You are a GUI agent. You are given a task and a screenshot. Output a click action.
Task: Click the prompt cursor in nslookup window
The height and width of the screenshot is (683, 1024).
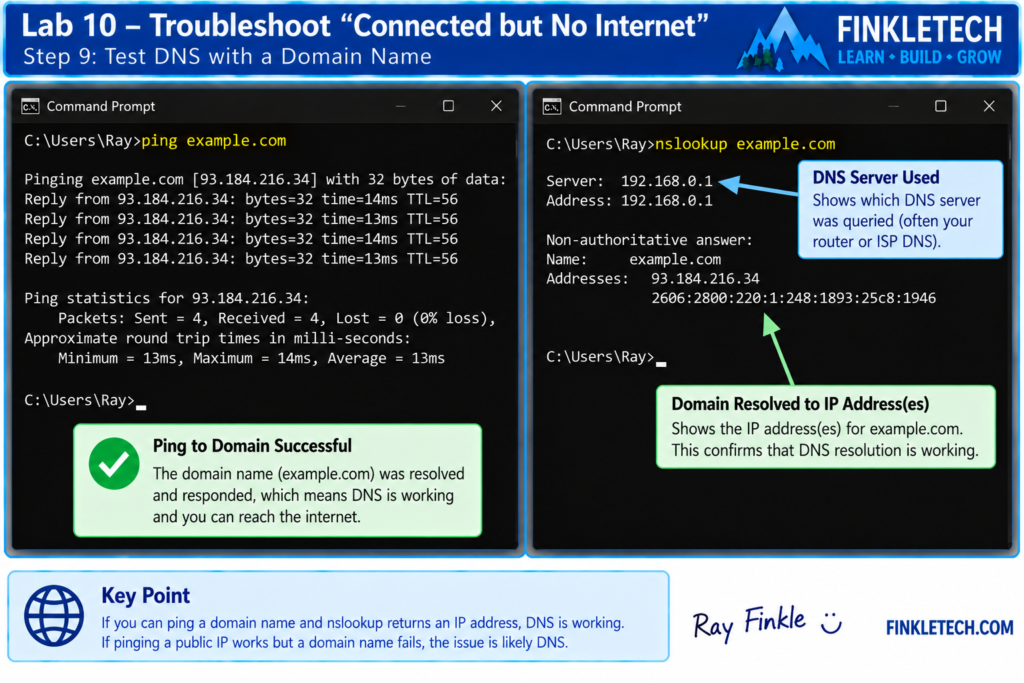tap(661, 363)
